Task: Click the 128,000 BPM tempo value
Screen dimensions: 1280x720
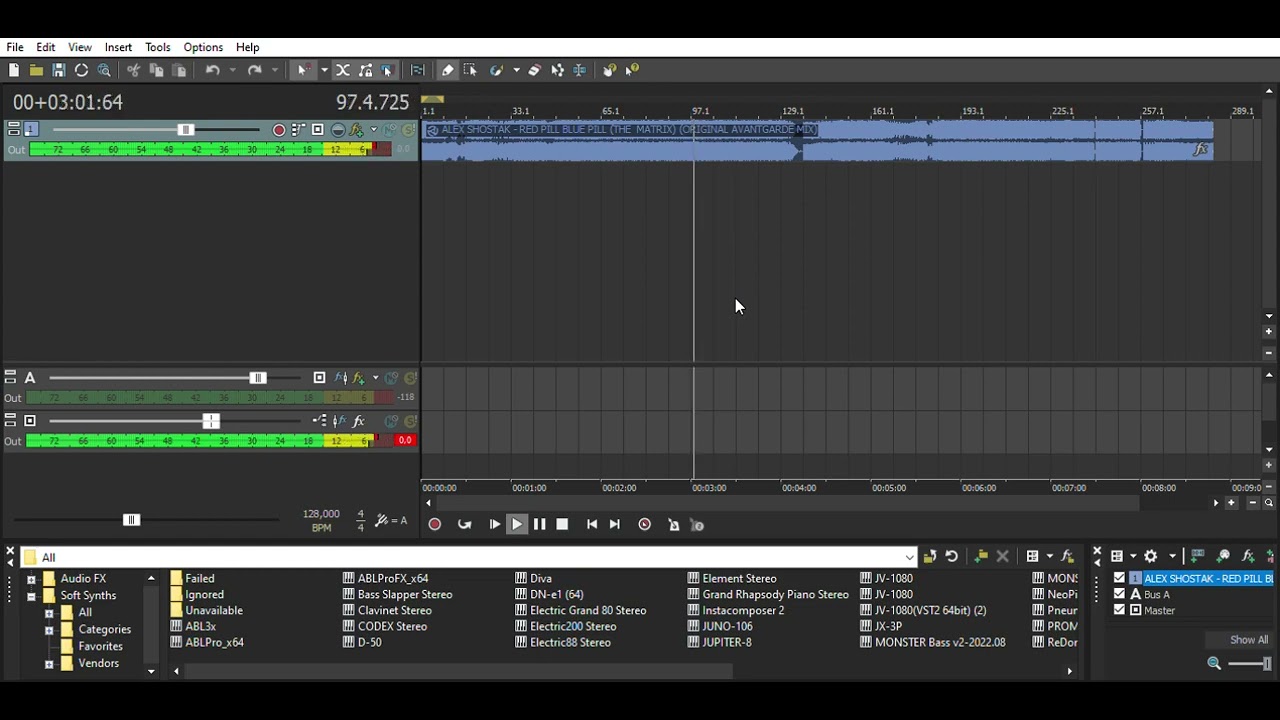Action: (321, 514)
